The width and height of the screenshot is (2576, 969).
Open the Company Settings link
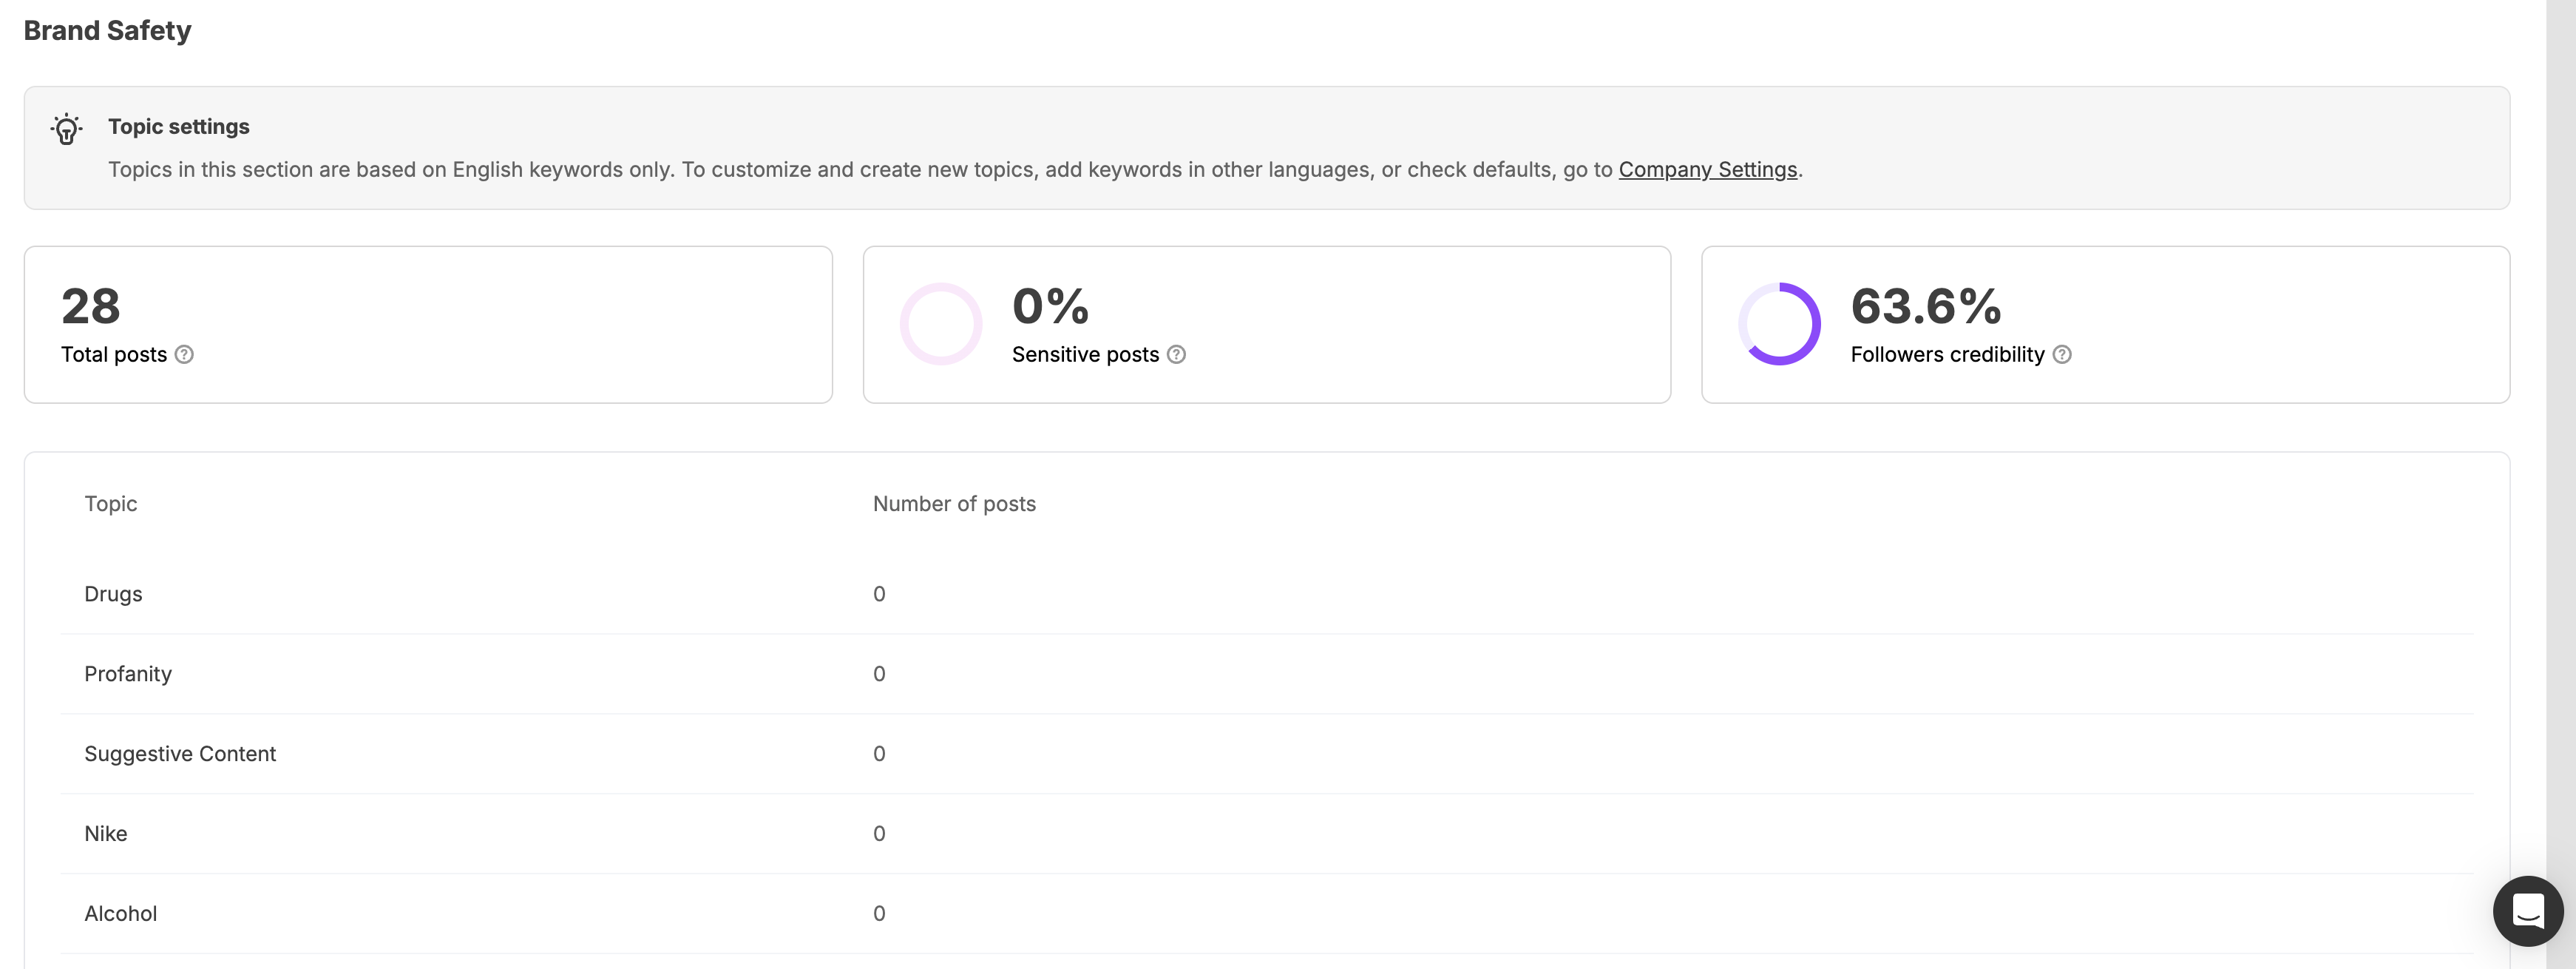tap(1708, 169)
